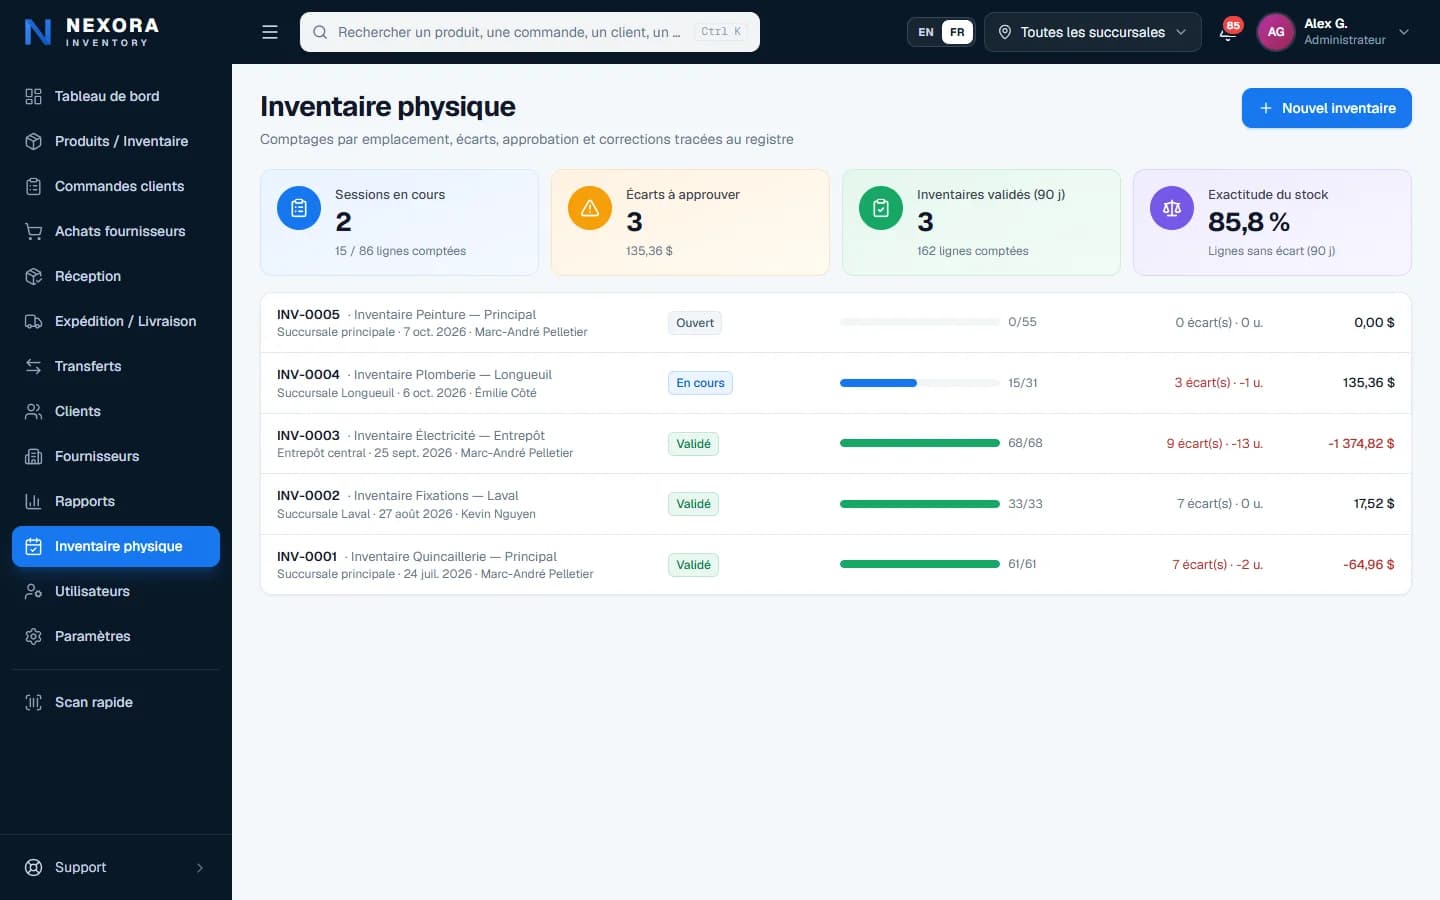Click the Ouvert status badge
Viewport: 1440px width, 900px height.
click(695, 323)
